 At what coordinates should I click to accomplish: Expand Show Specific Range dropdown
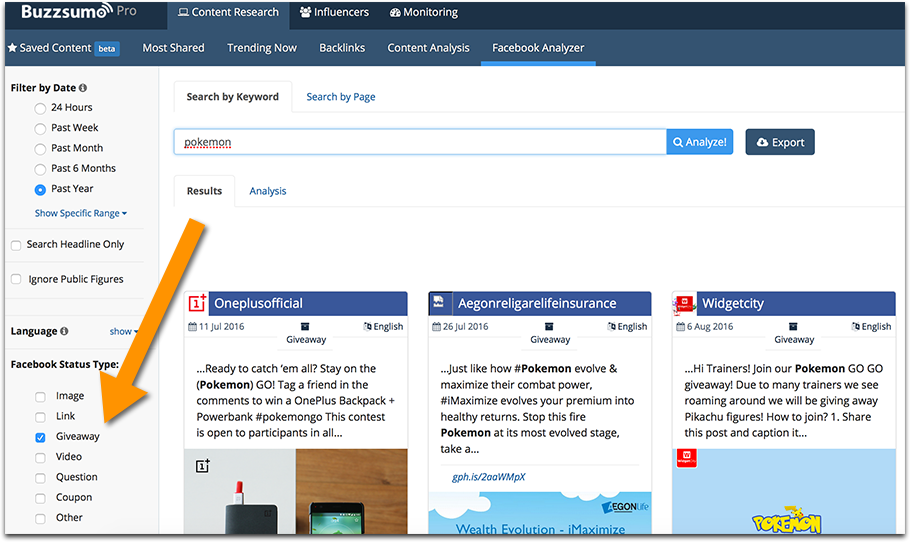81,213
